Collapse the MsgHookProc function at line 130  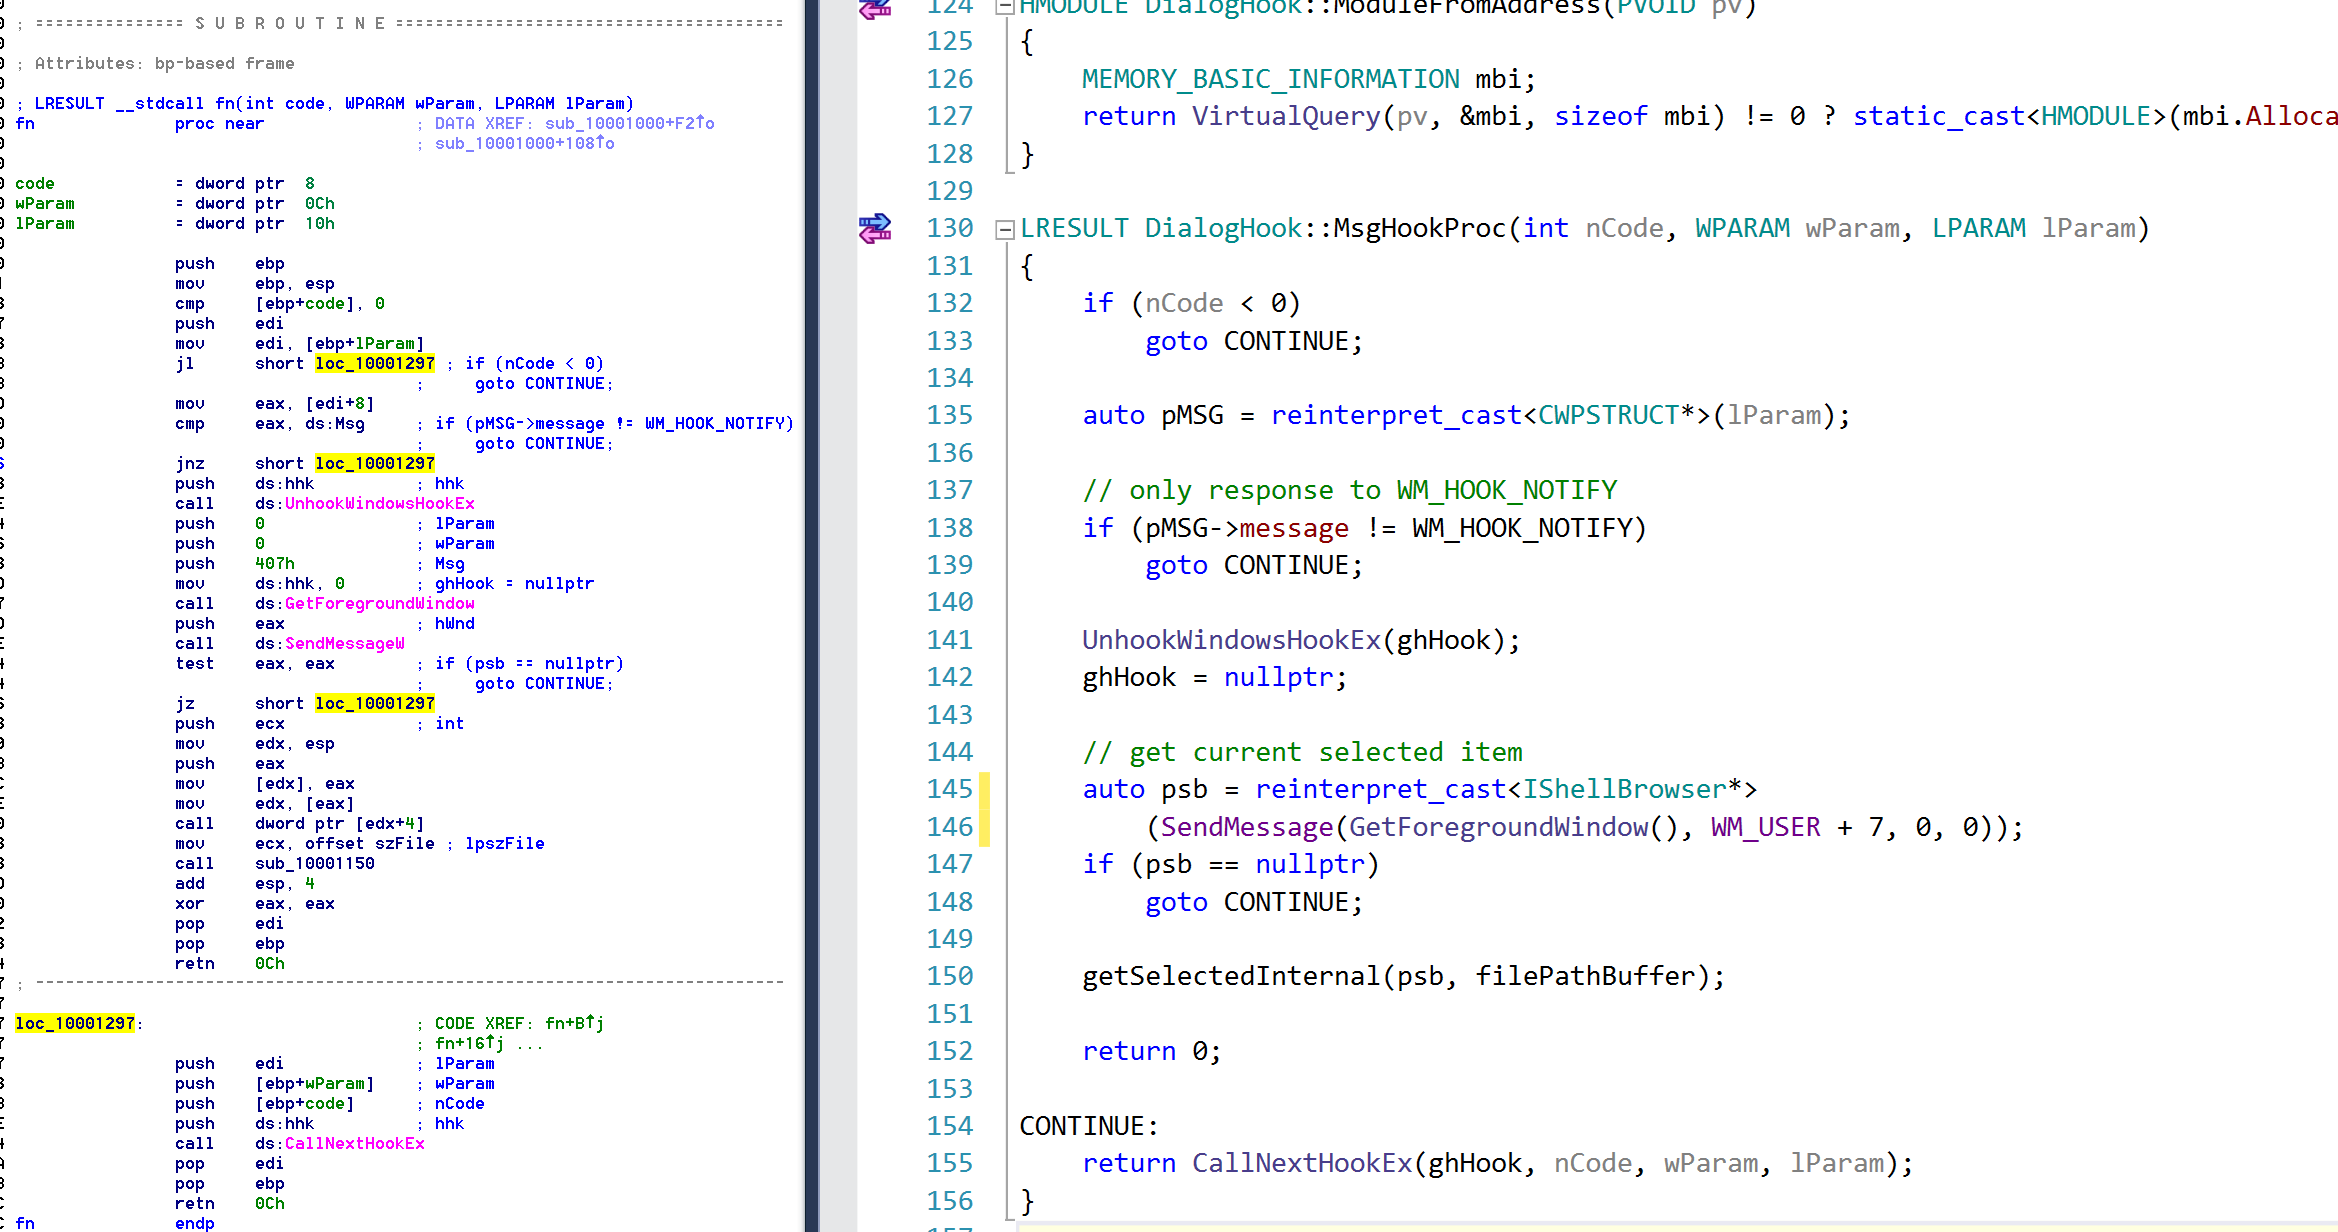coord(1005,230)
